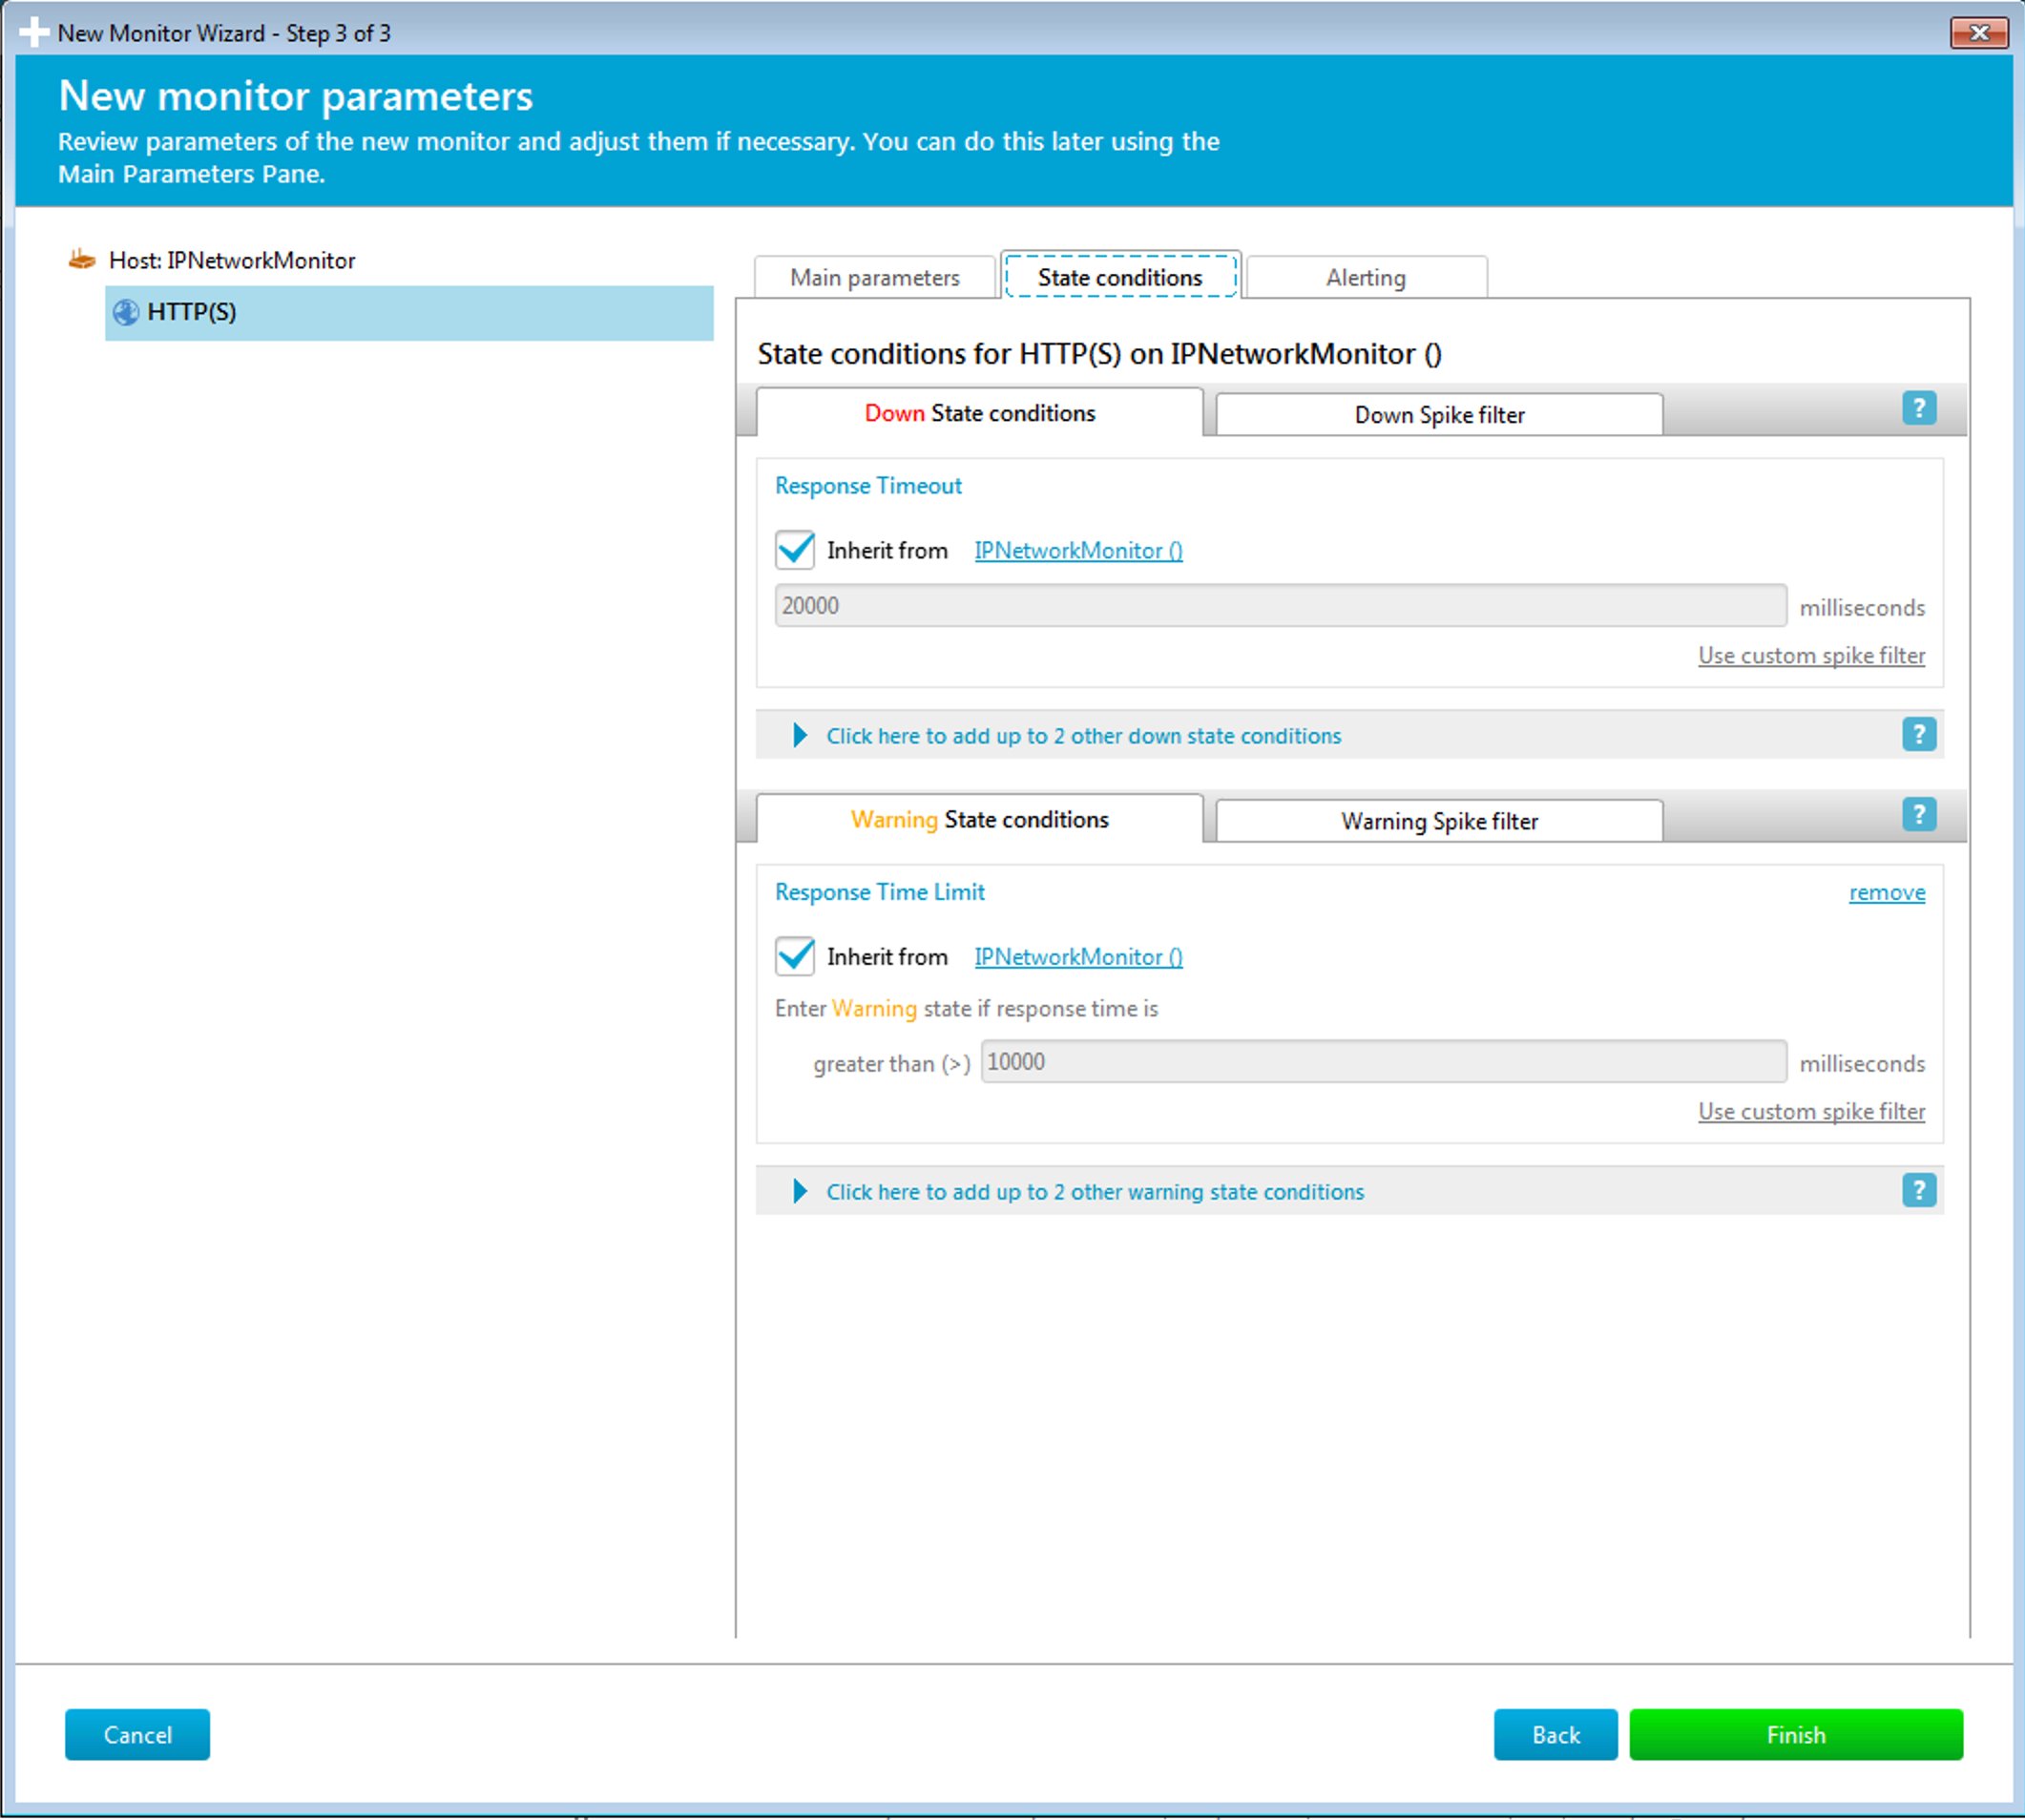Select the State conditions tab
The width and height of the screenshot is (2025, 1820).
tap(1120, 277)
